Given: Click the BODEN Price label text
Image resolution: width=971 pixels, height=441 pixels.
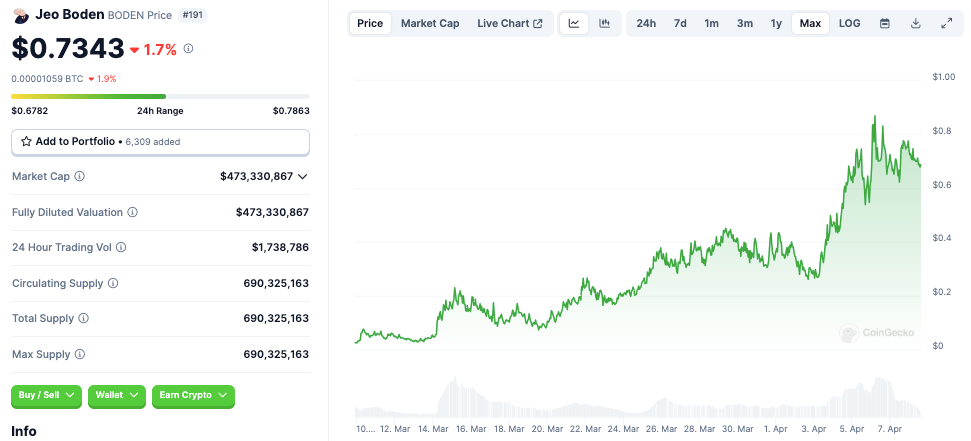Looking at the screenshot, I should pos(140,15).
